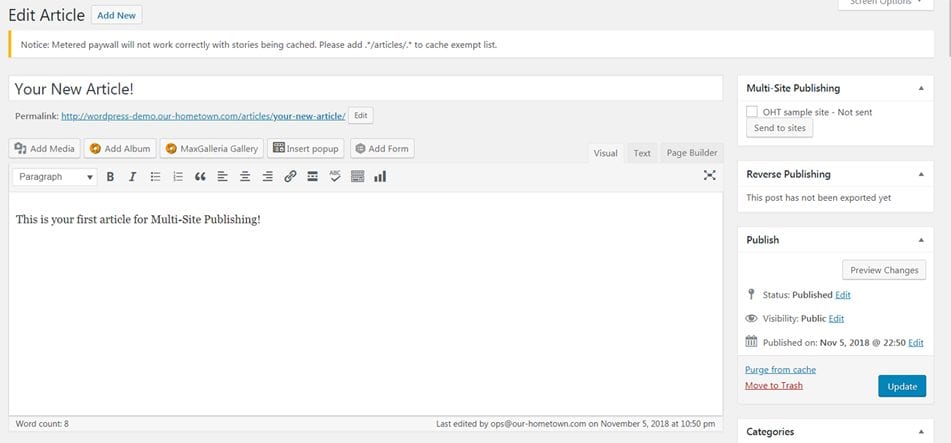Screen dimensions: 951x443
Task: Click Move to Trash link
Action: 773,385
